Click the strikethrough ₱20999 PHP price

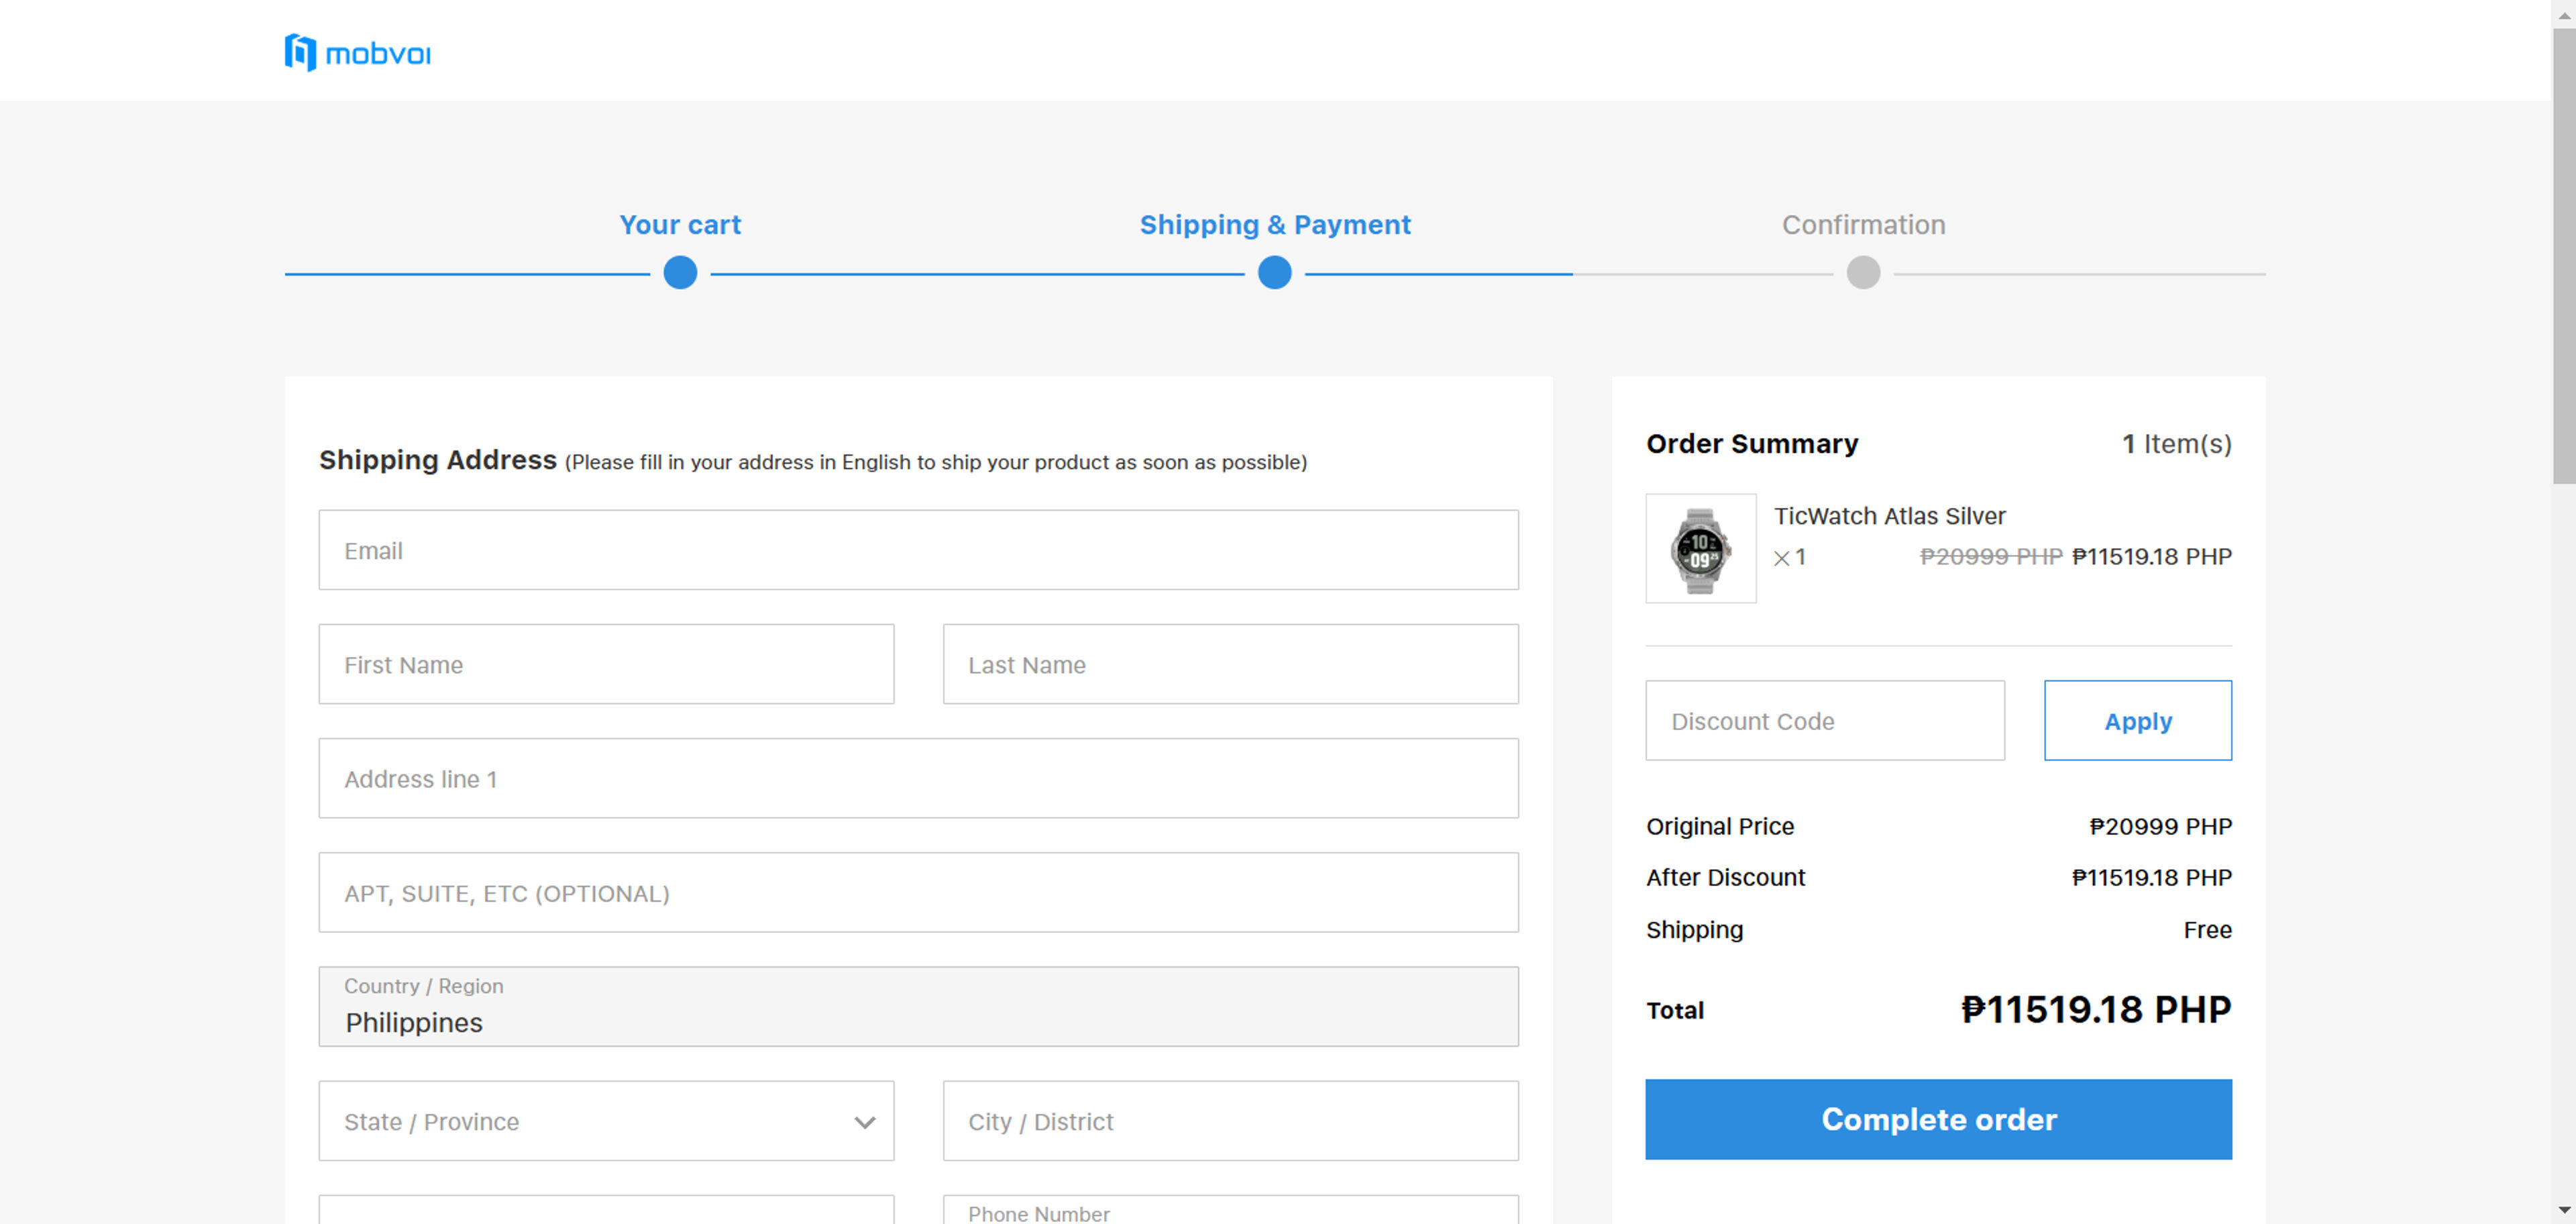pyautogui.click(x=1990, y=557)
